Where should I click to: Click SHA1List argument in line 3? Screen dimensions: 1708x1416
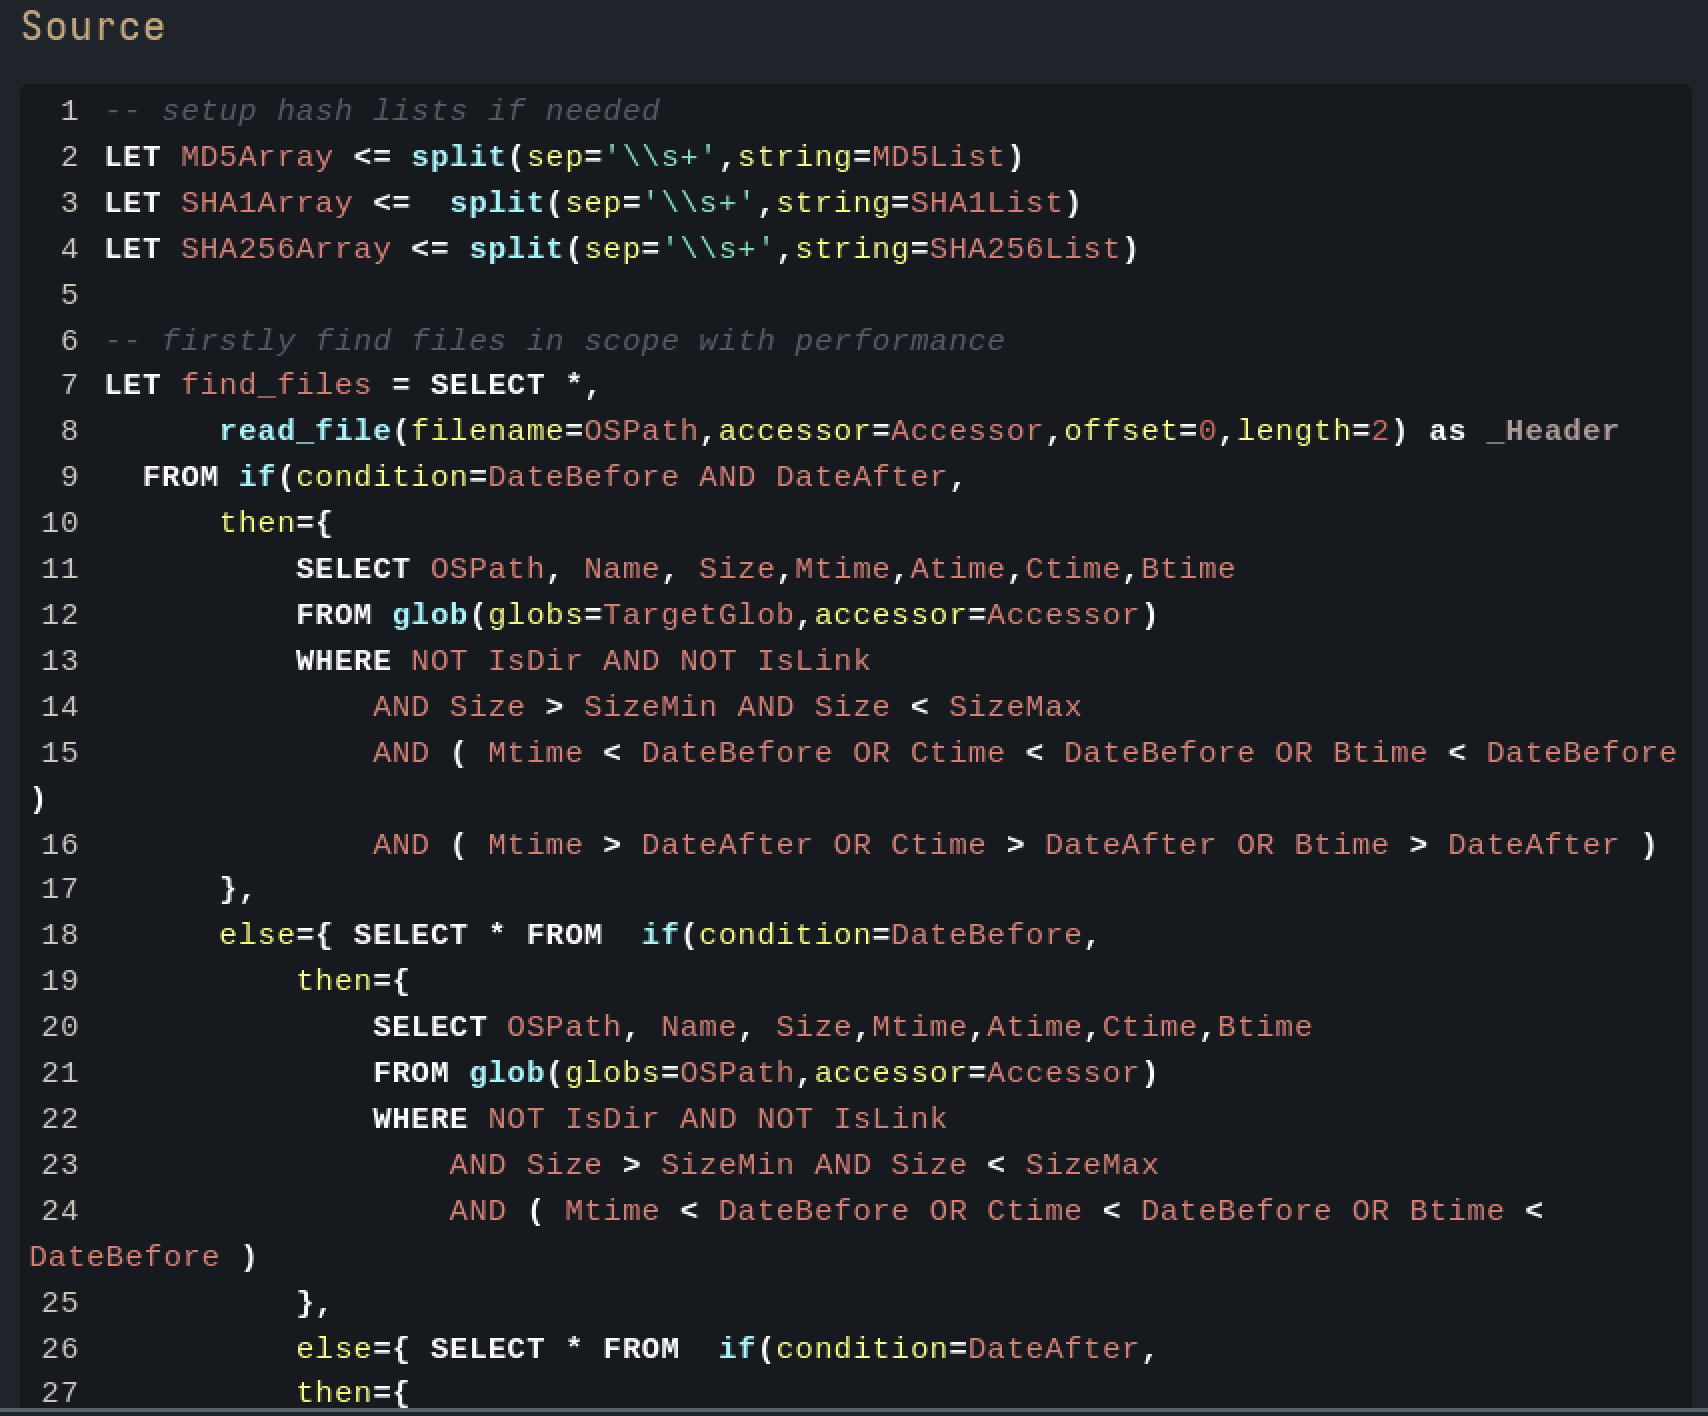click(986, 203)
